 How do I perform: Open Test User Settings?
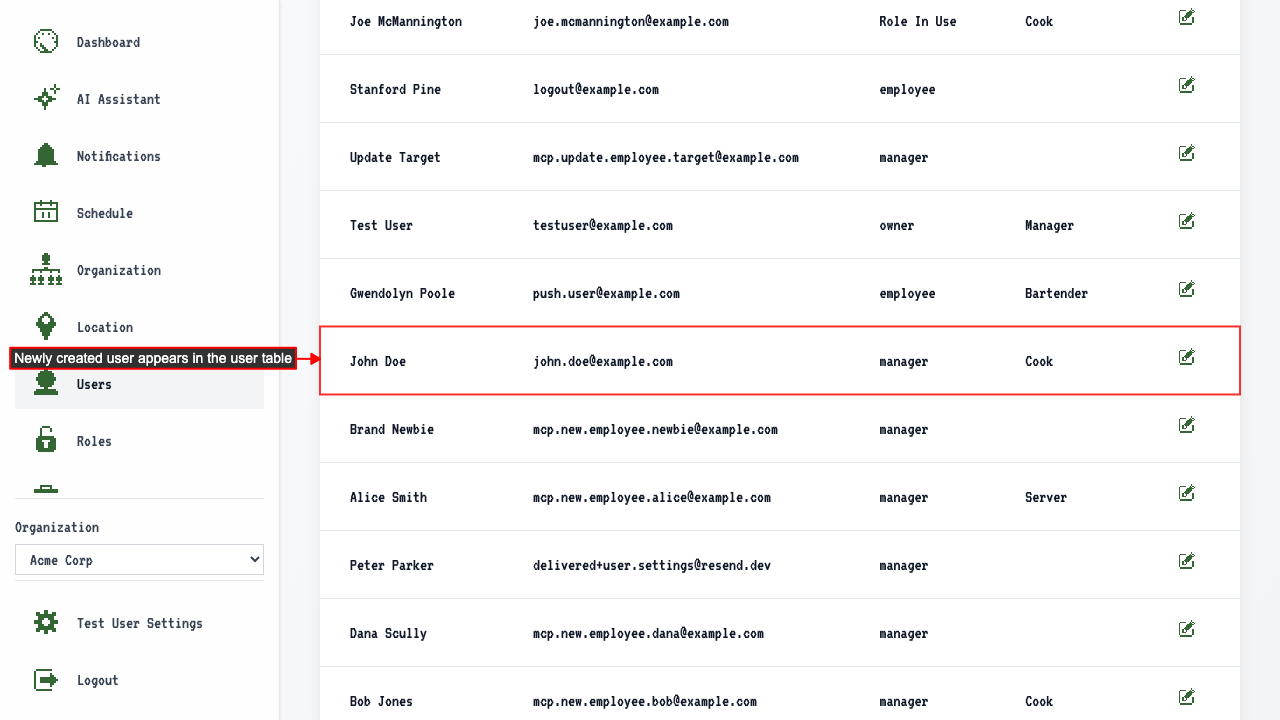[139, 623]
